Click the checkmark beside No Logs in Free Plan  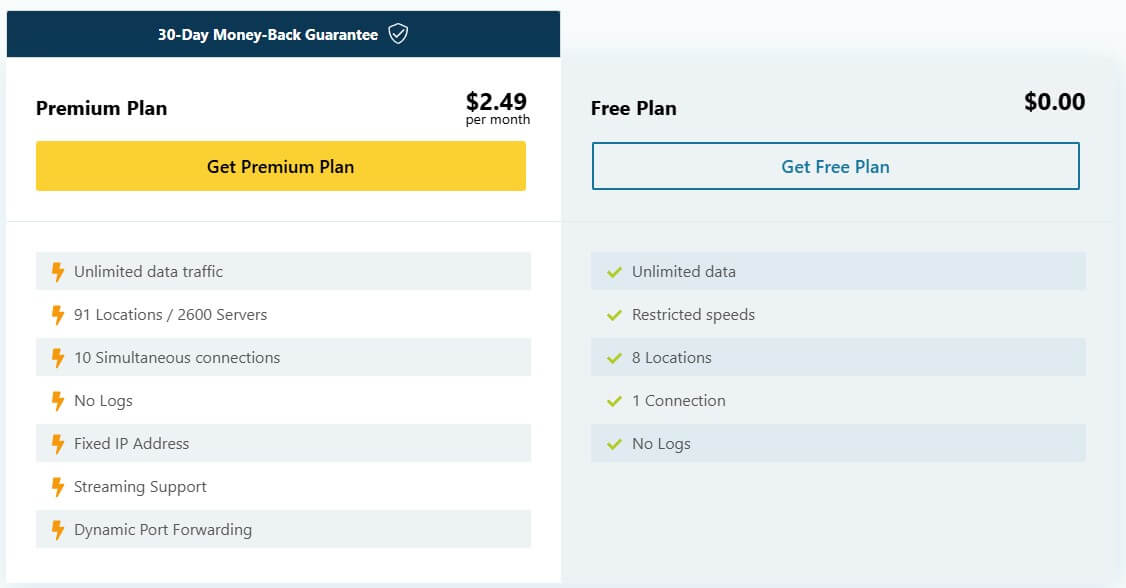pos(613,443)
